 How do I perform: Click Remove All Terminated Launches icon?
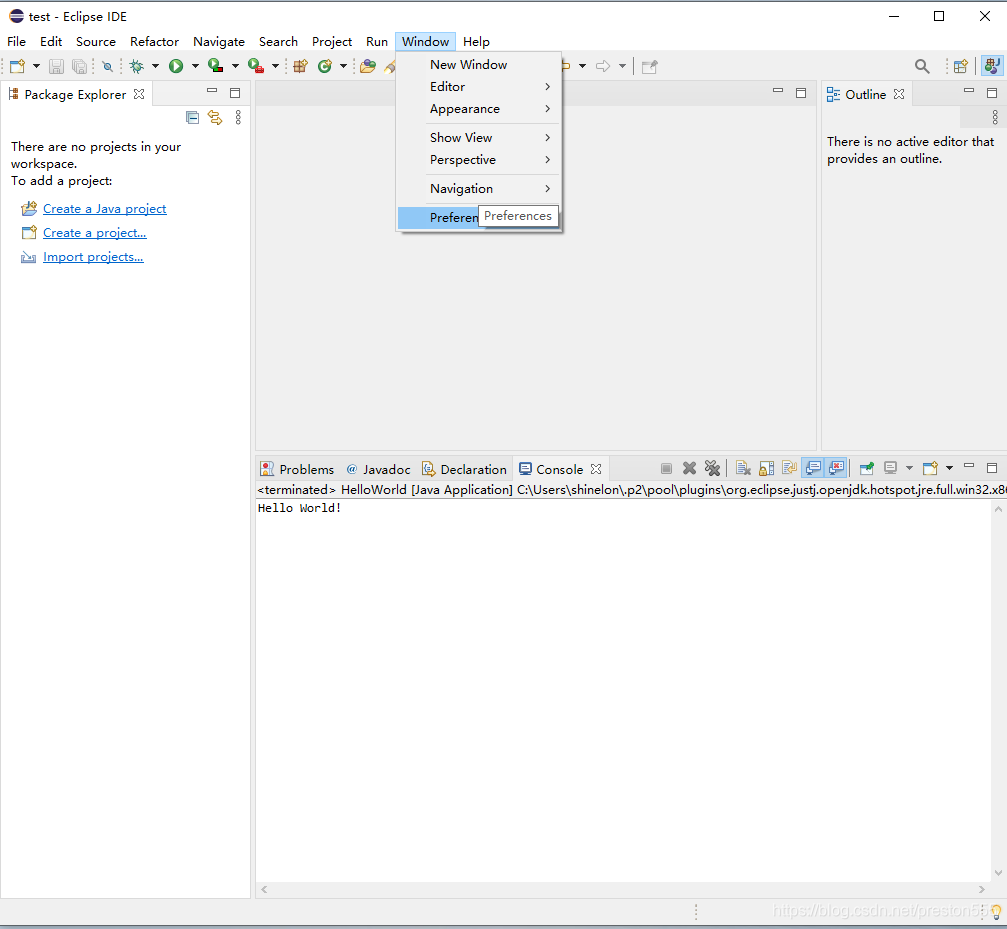pos(712,469)
